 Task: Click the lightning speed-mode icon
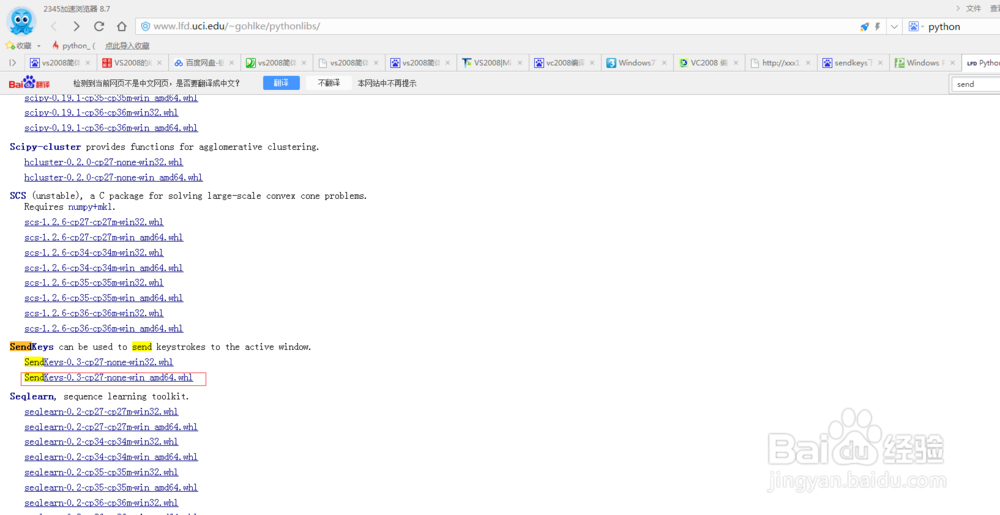[x=878, y=27]
